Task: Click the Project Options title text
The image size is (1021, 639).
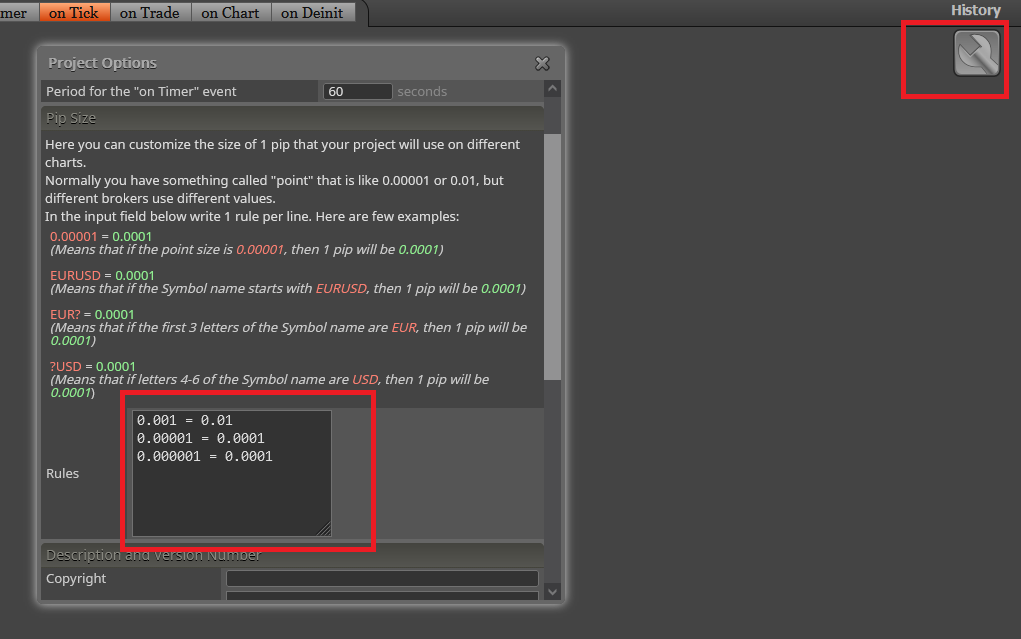Action: tap(102, 63)
